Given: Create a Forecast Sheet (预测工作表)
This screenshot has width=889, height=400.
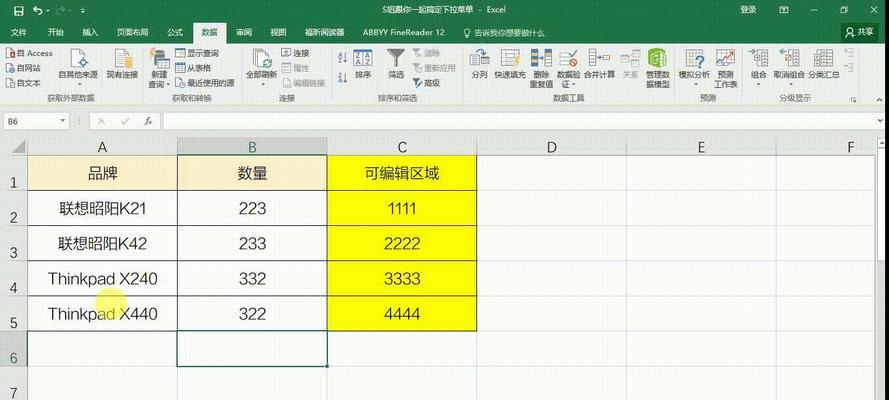Looking at the screenshot, I should click(725, 68).
